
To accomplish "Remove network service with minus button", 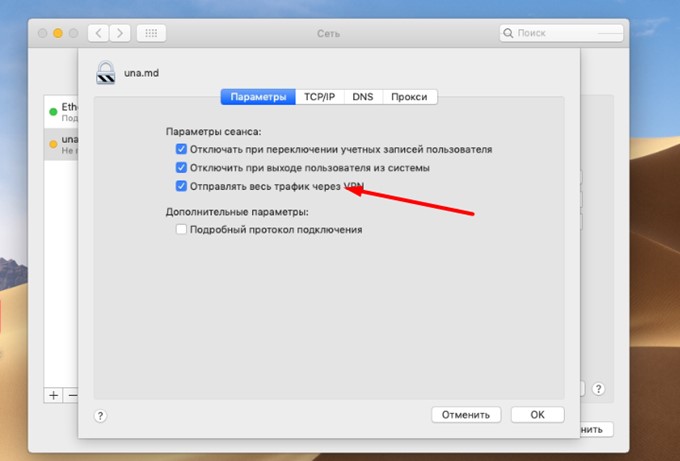I will [x=71, y=395].
